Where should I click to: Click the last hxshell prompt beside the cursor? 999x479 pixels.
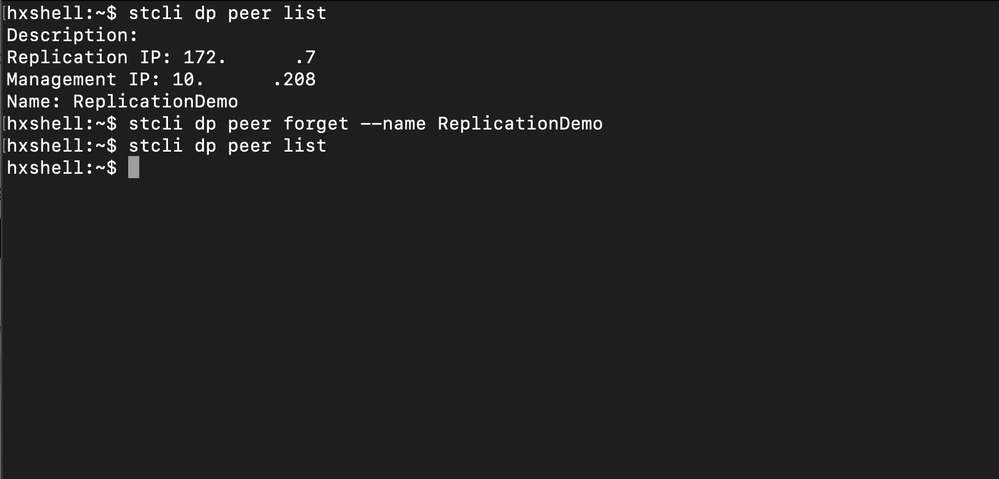(x=62, y=168)
